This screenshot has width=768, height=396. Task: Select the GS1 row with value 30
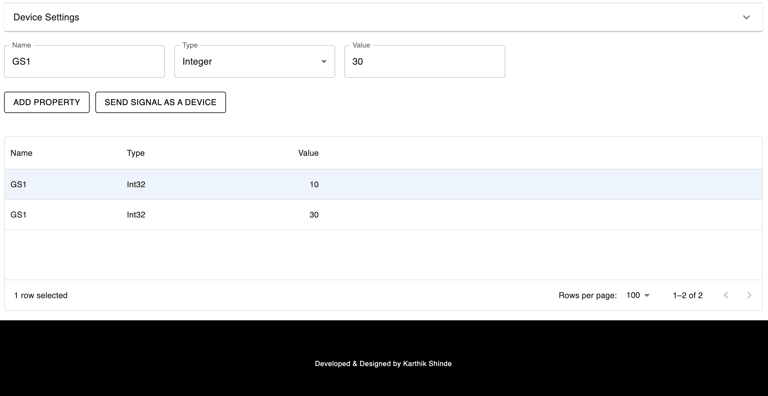(x=384, y=215)
